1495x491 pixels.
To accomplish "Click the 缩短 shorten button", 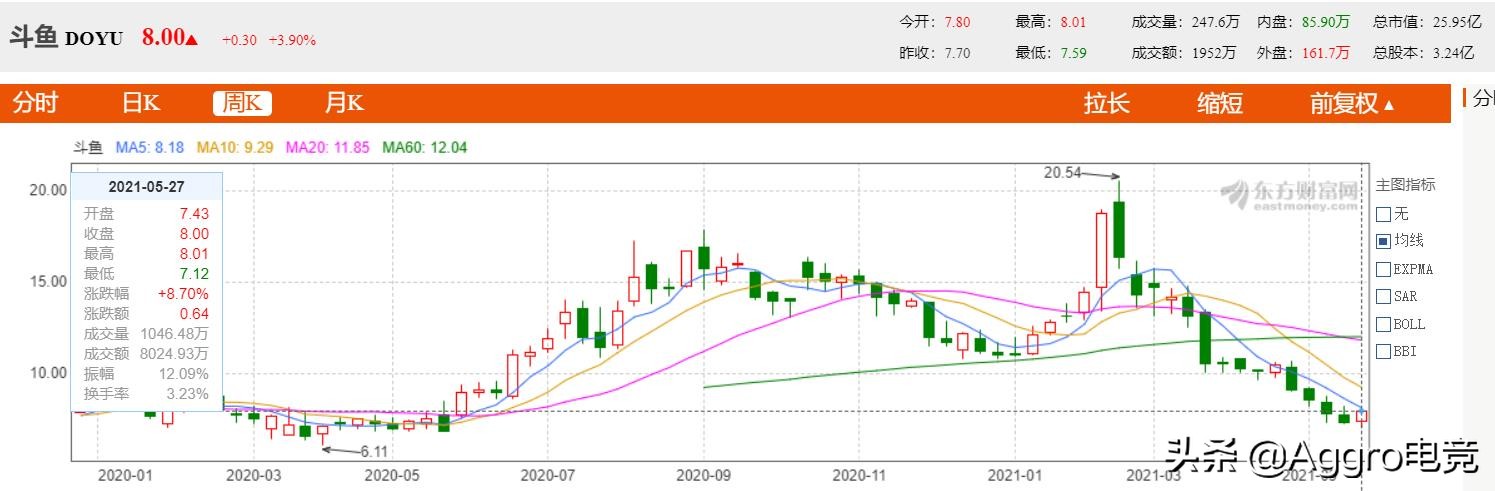I will coord(1220,103).
